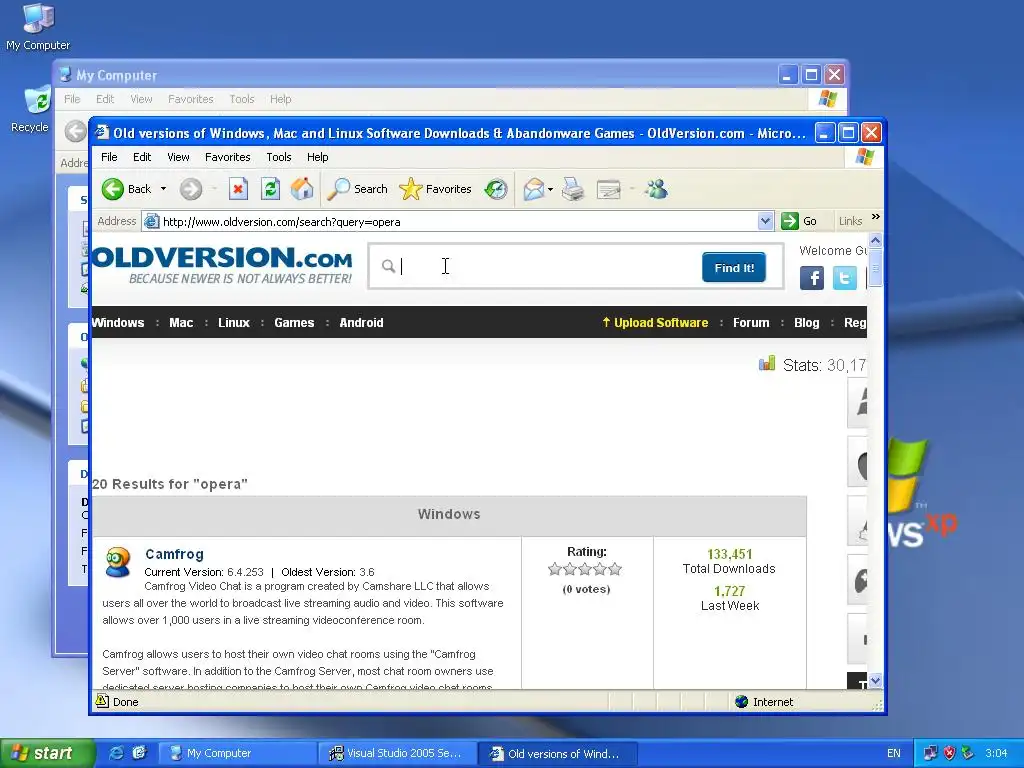
Task: Click the Stats bar chart icon
Action: pos(767,363)
